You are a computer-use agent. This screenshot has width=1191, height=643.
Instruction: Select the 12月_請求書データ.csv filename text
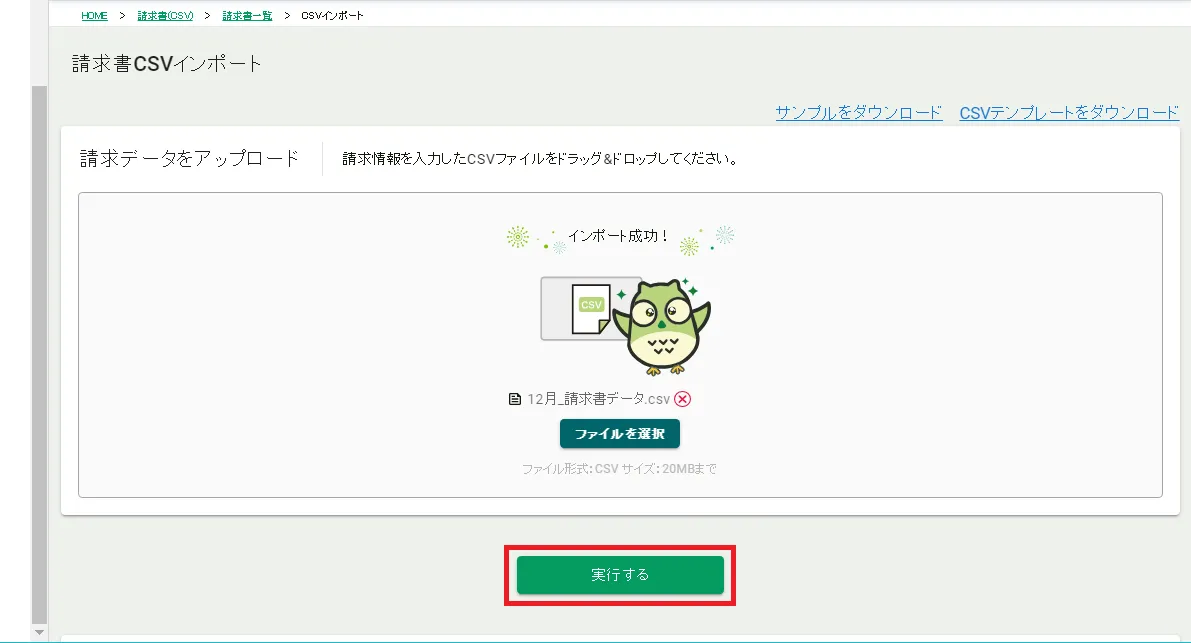pyautogui.click(x=599, y=399)
